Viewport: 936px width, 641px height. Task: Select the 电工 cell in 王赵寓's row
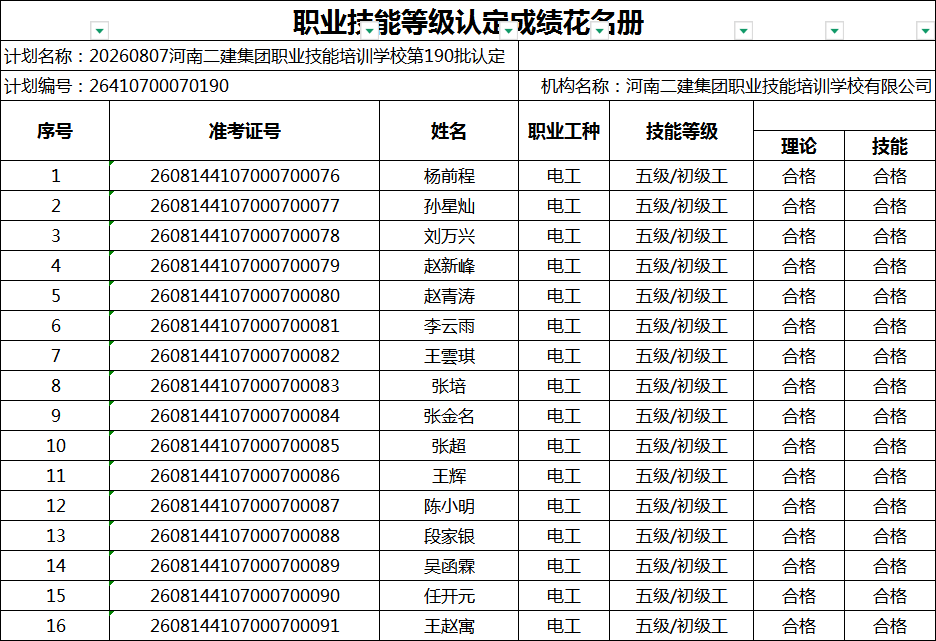[x=564, y=625]
